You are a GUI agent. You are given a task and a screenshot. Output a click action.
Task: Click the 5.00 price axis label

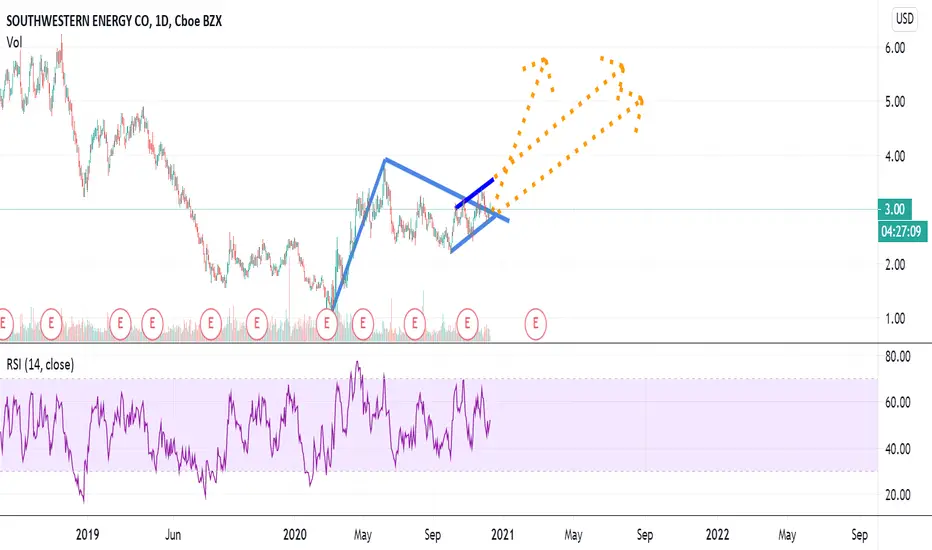[895, 102]
